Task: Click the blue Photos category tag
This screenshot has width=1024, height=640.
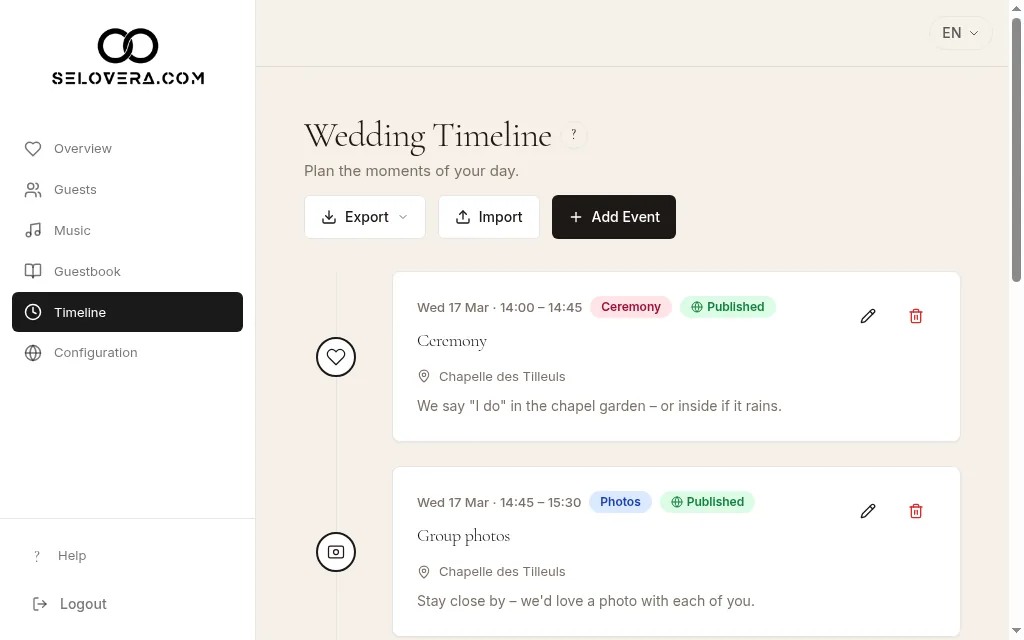Action: [620, 502]
